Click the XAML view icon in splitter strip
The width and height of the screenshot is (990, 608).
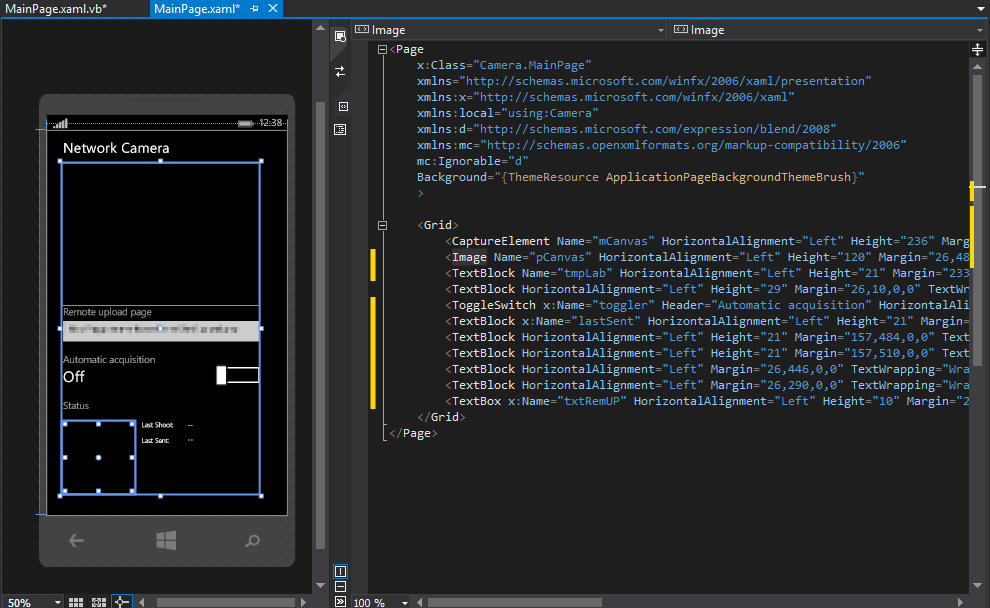(343, 106)
